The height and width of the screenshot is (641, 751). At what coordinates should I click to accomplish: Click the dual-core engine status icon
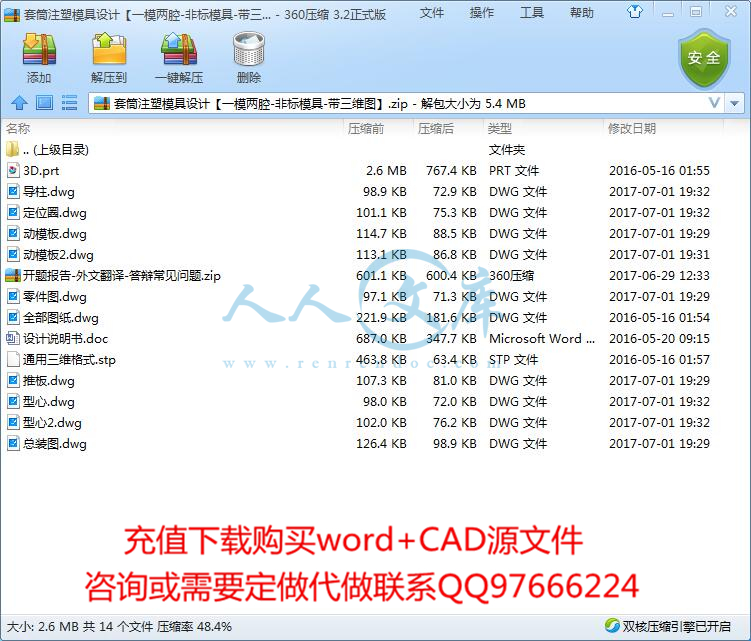[x=612, y=626]
